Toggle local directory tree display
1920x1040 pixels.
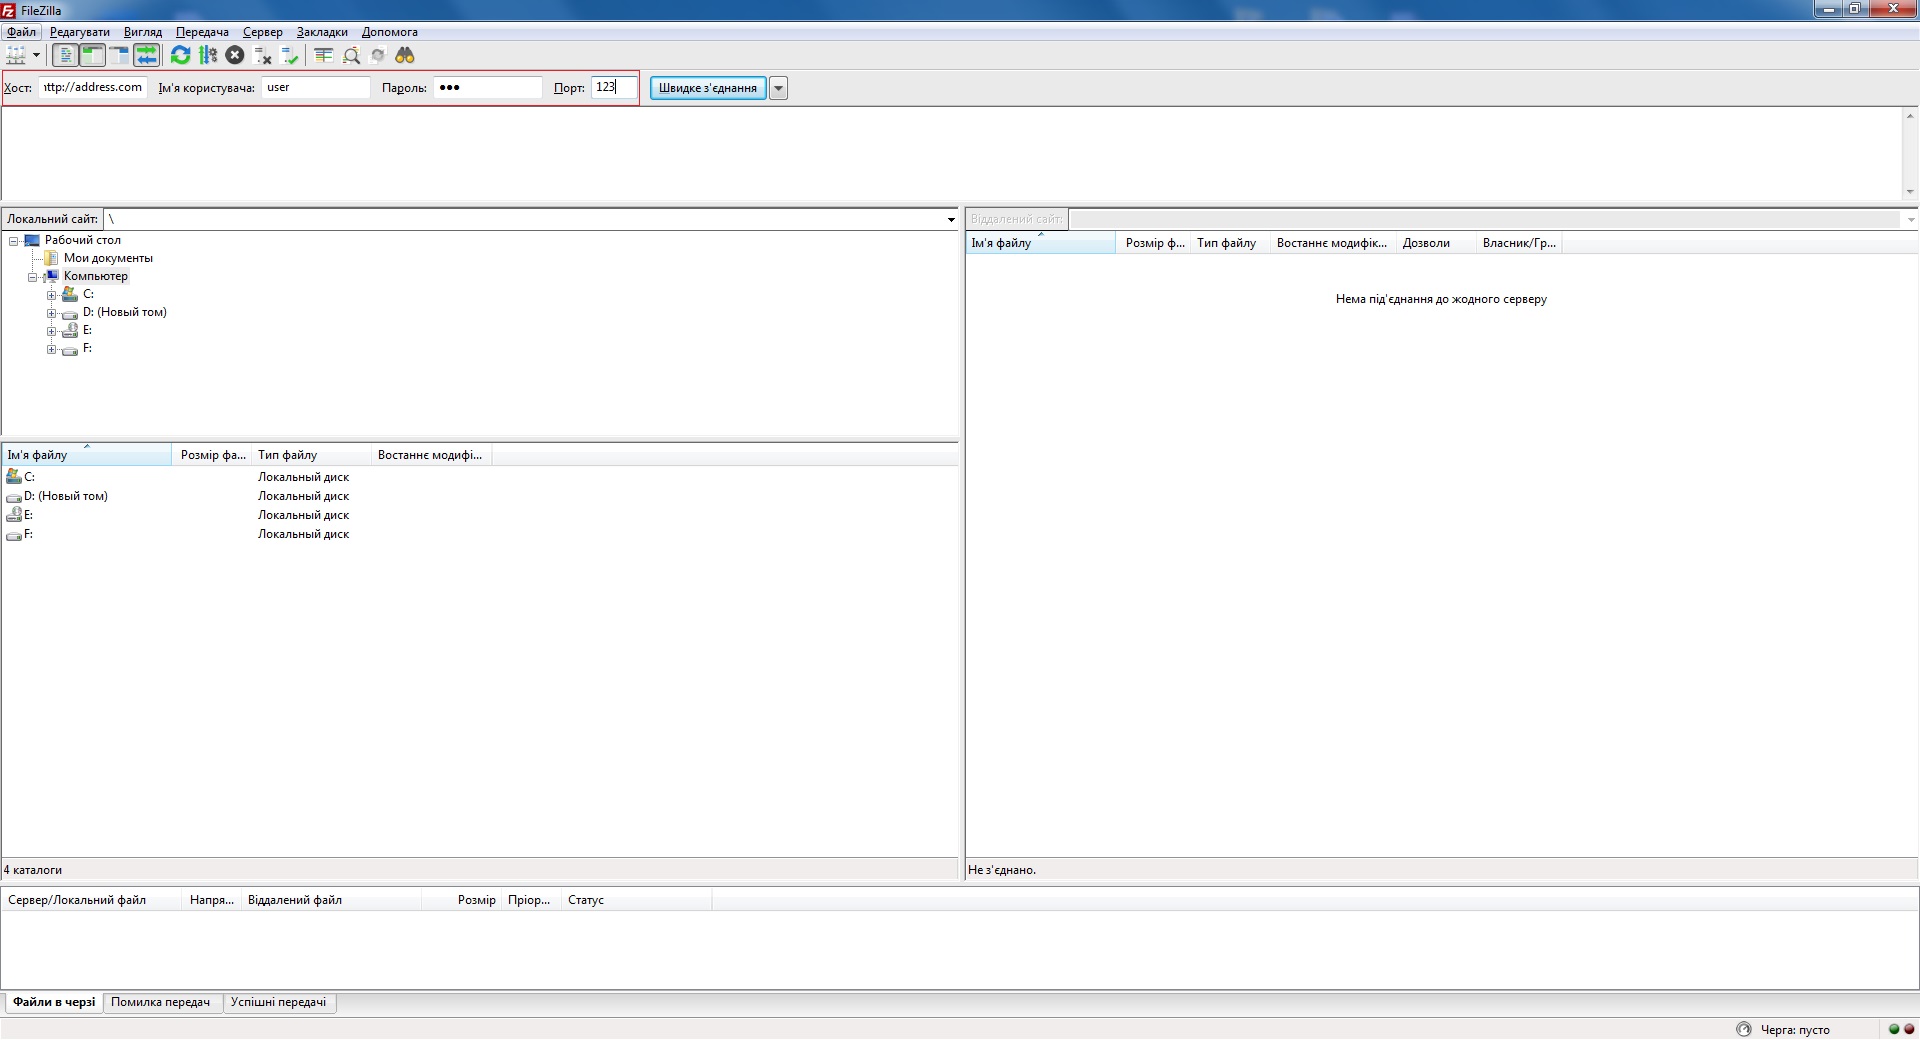[92, 56]
